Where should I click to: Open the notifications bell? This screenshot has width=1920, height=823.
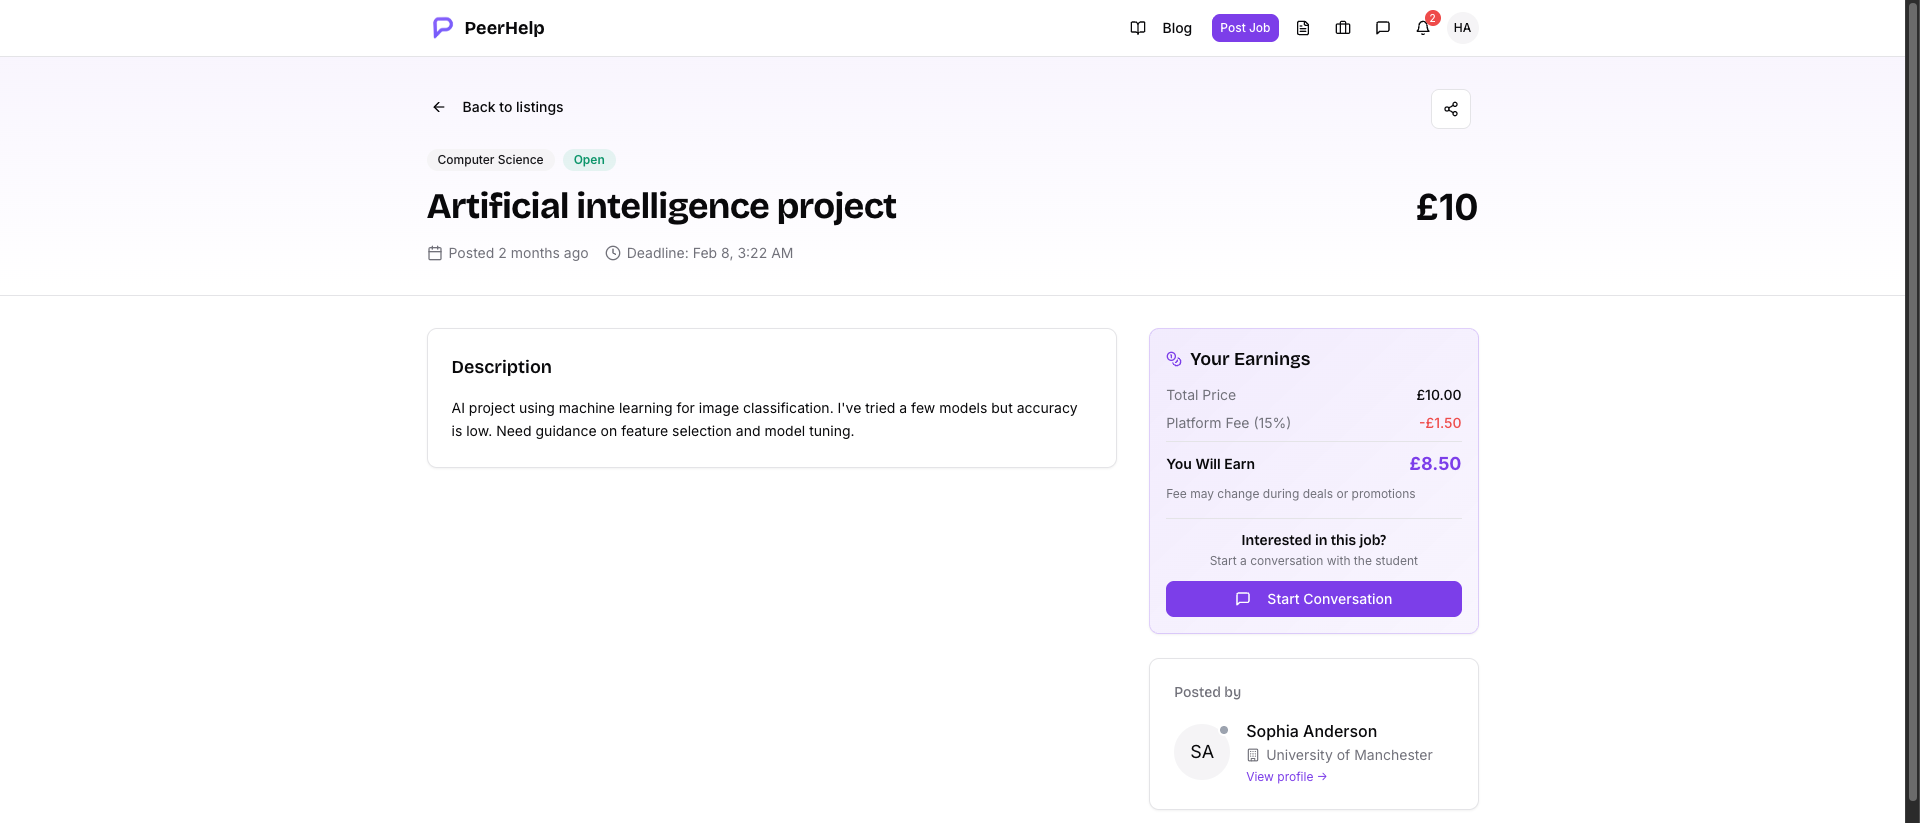tap(1423, 28)
